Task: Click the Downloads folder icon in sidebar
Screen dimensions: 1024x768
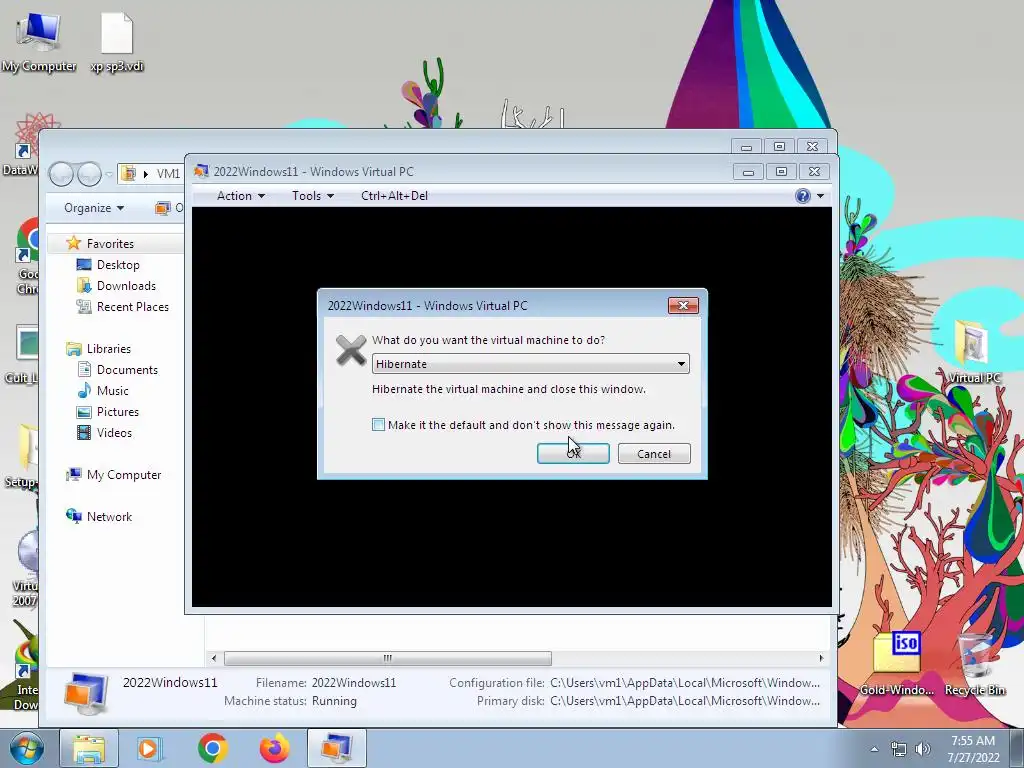Action: click(84, 285)
